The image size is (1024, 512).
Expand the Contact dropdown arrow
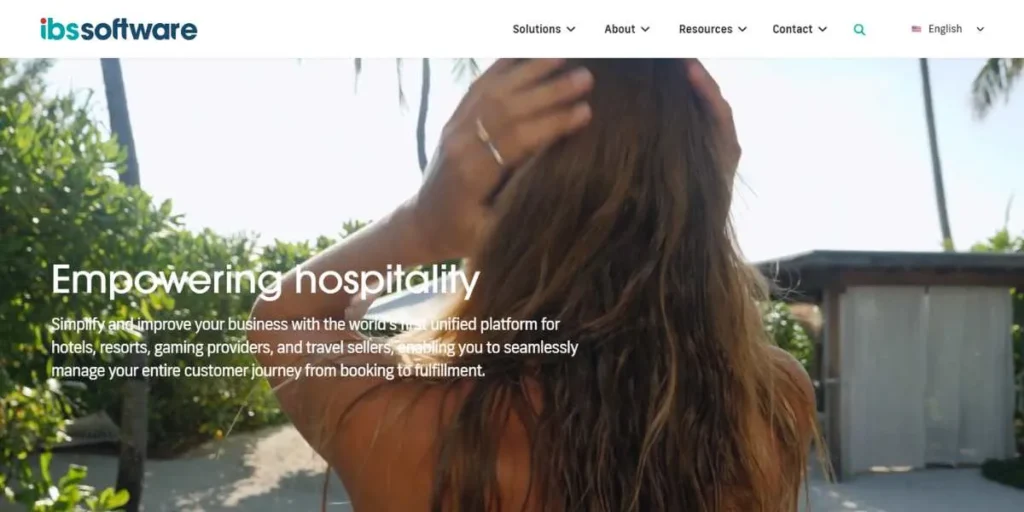coord(822,29)
